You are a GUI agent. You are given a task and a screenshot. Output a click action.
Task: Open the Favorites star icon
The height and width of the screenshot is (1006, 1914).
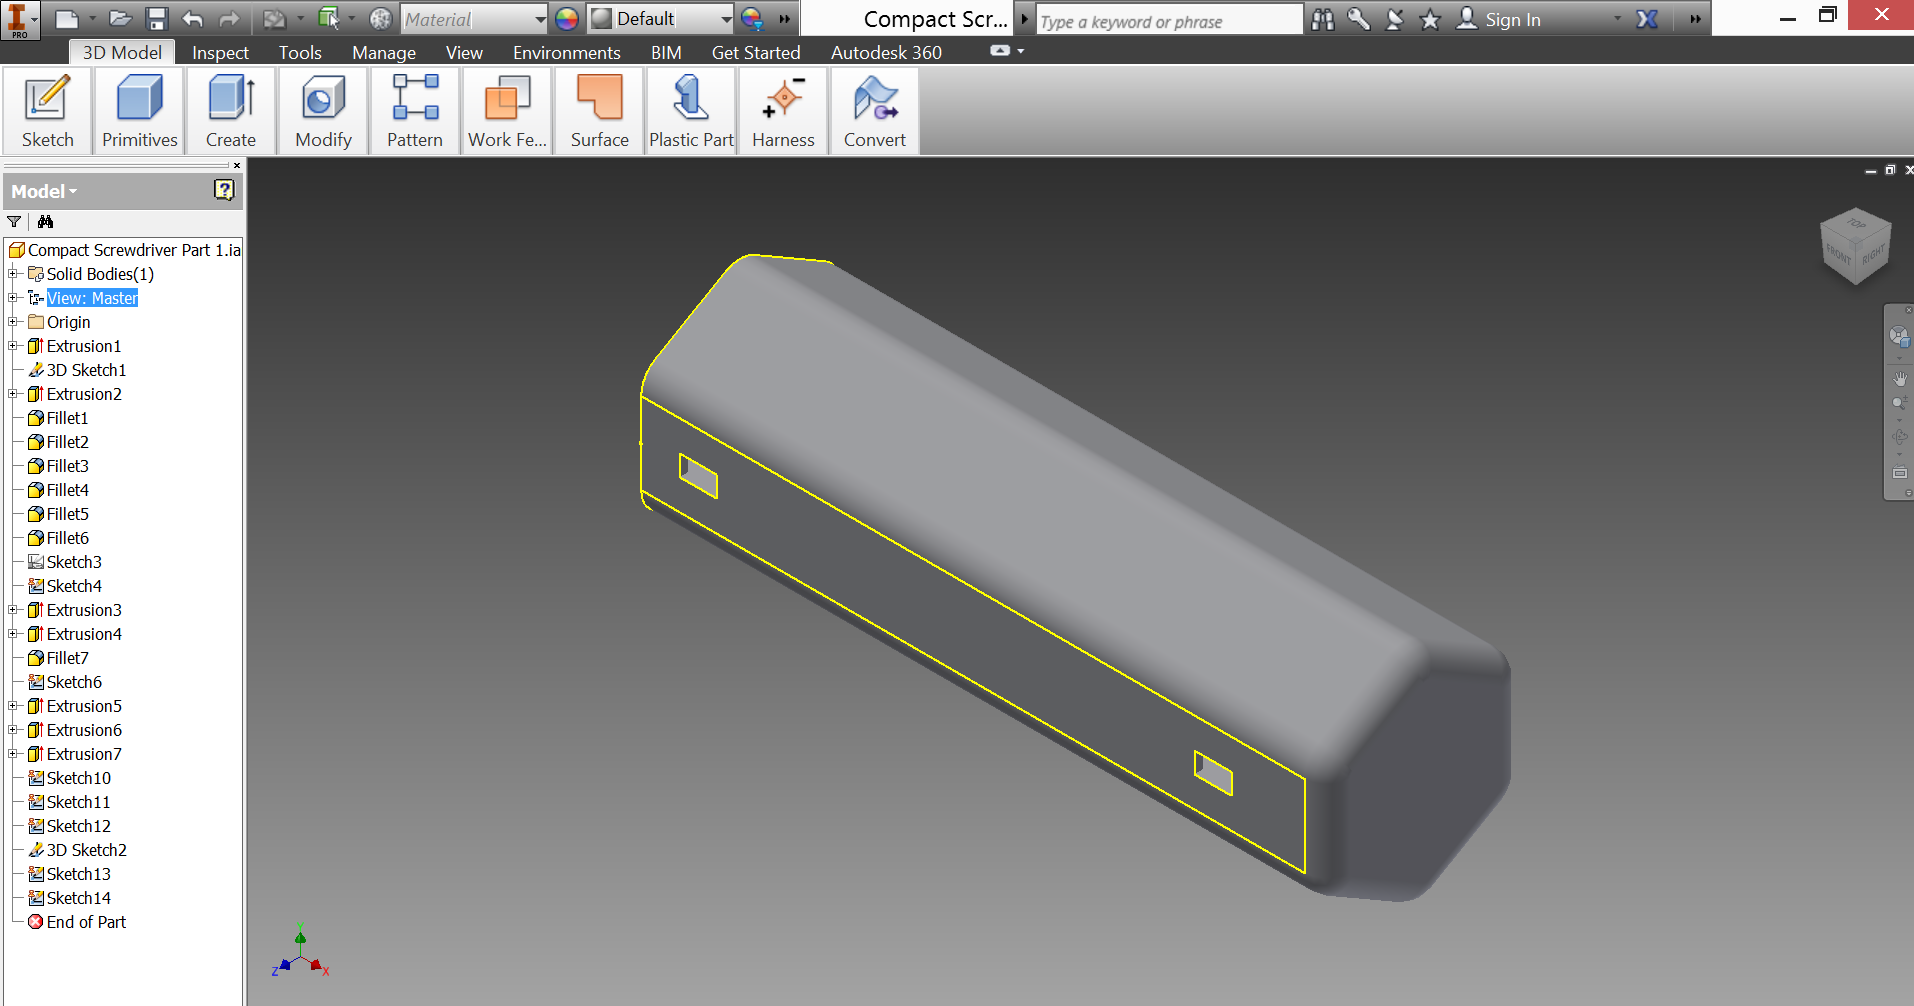pos(1430,19)
